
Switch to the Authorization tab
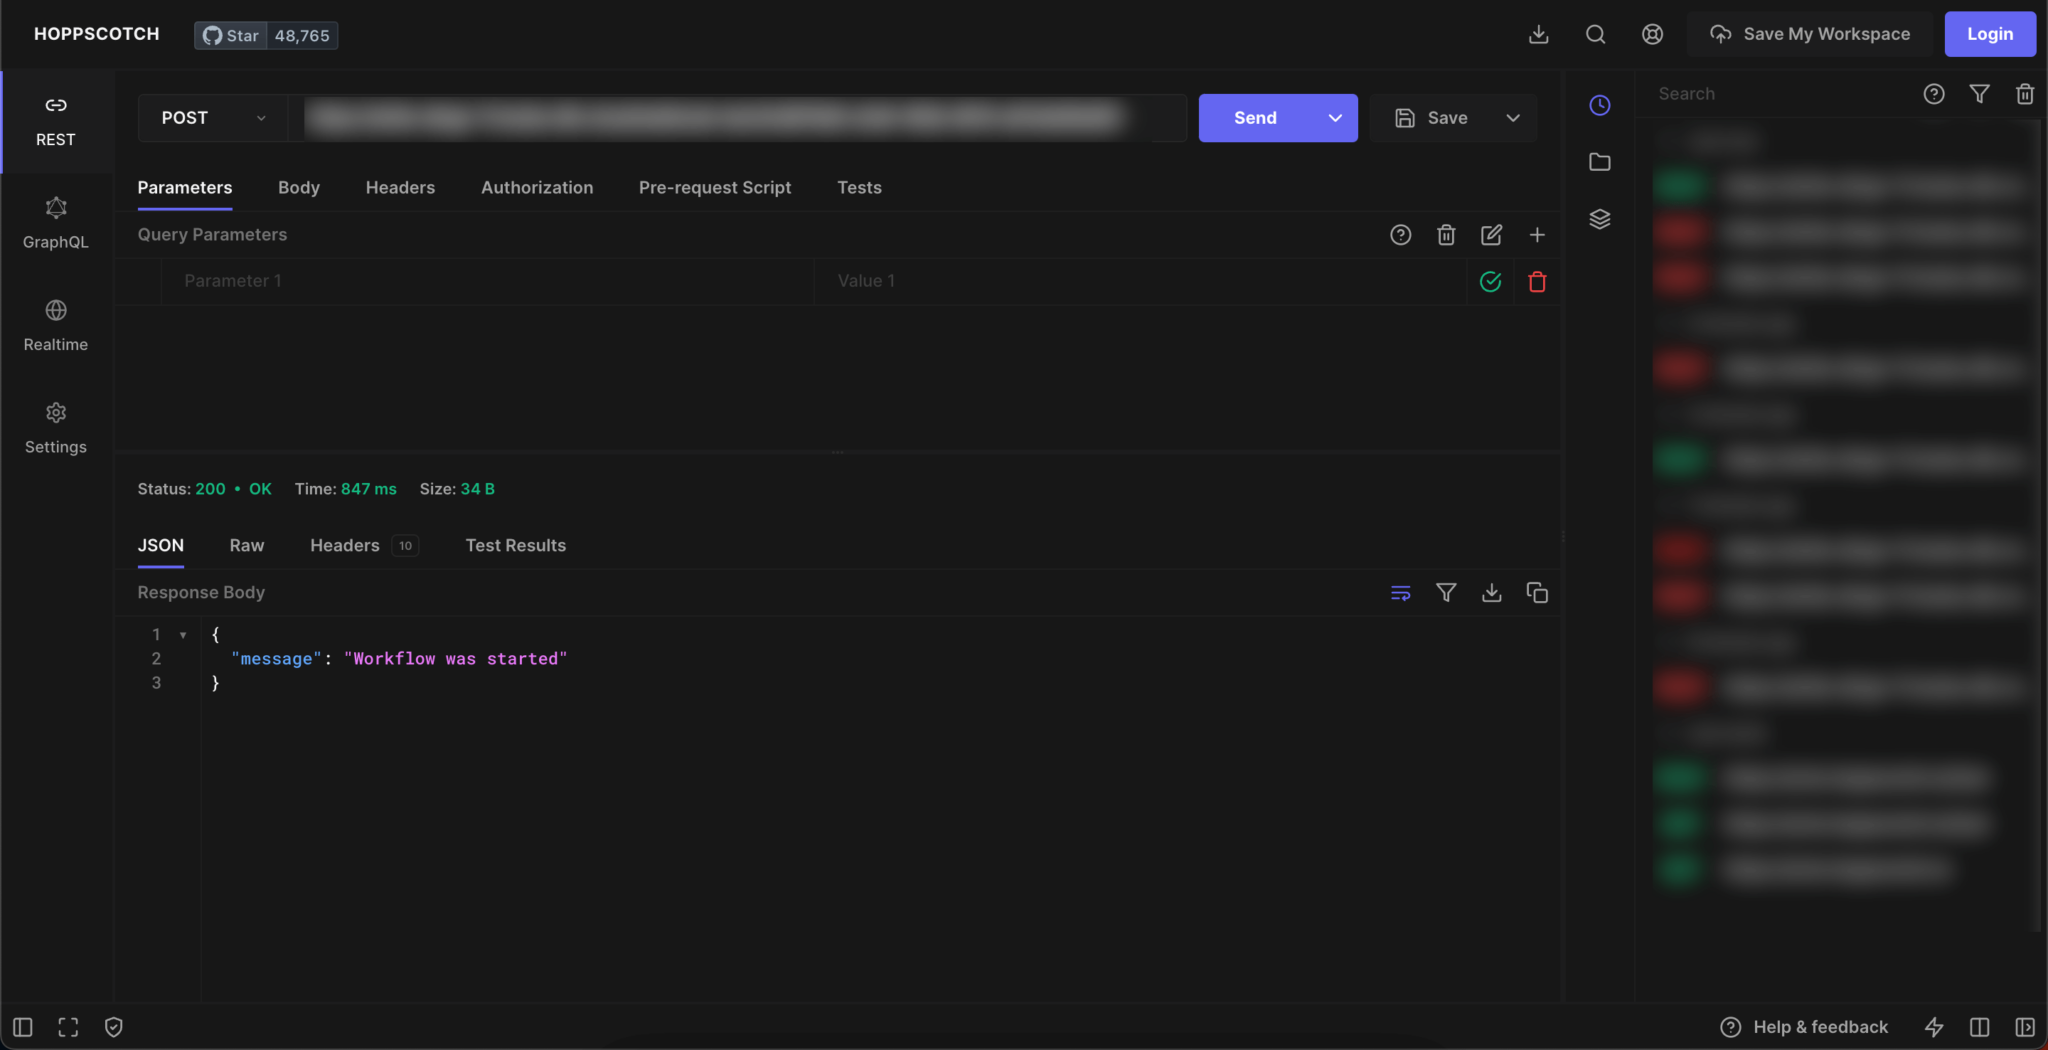click(537, 188)
